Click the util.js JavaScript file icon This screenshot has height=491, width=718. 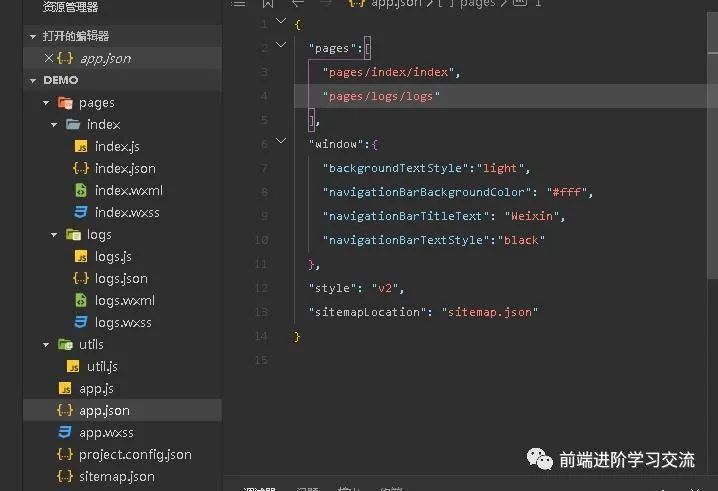click(x=73, y=367)
